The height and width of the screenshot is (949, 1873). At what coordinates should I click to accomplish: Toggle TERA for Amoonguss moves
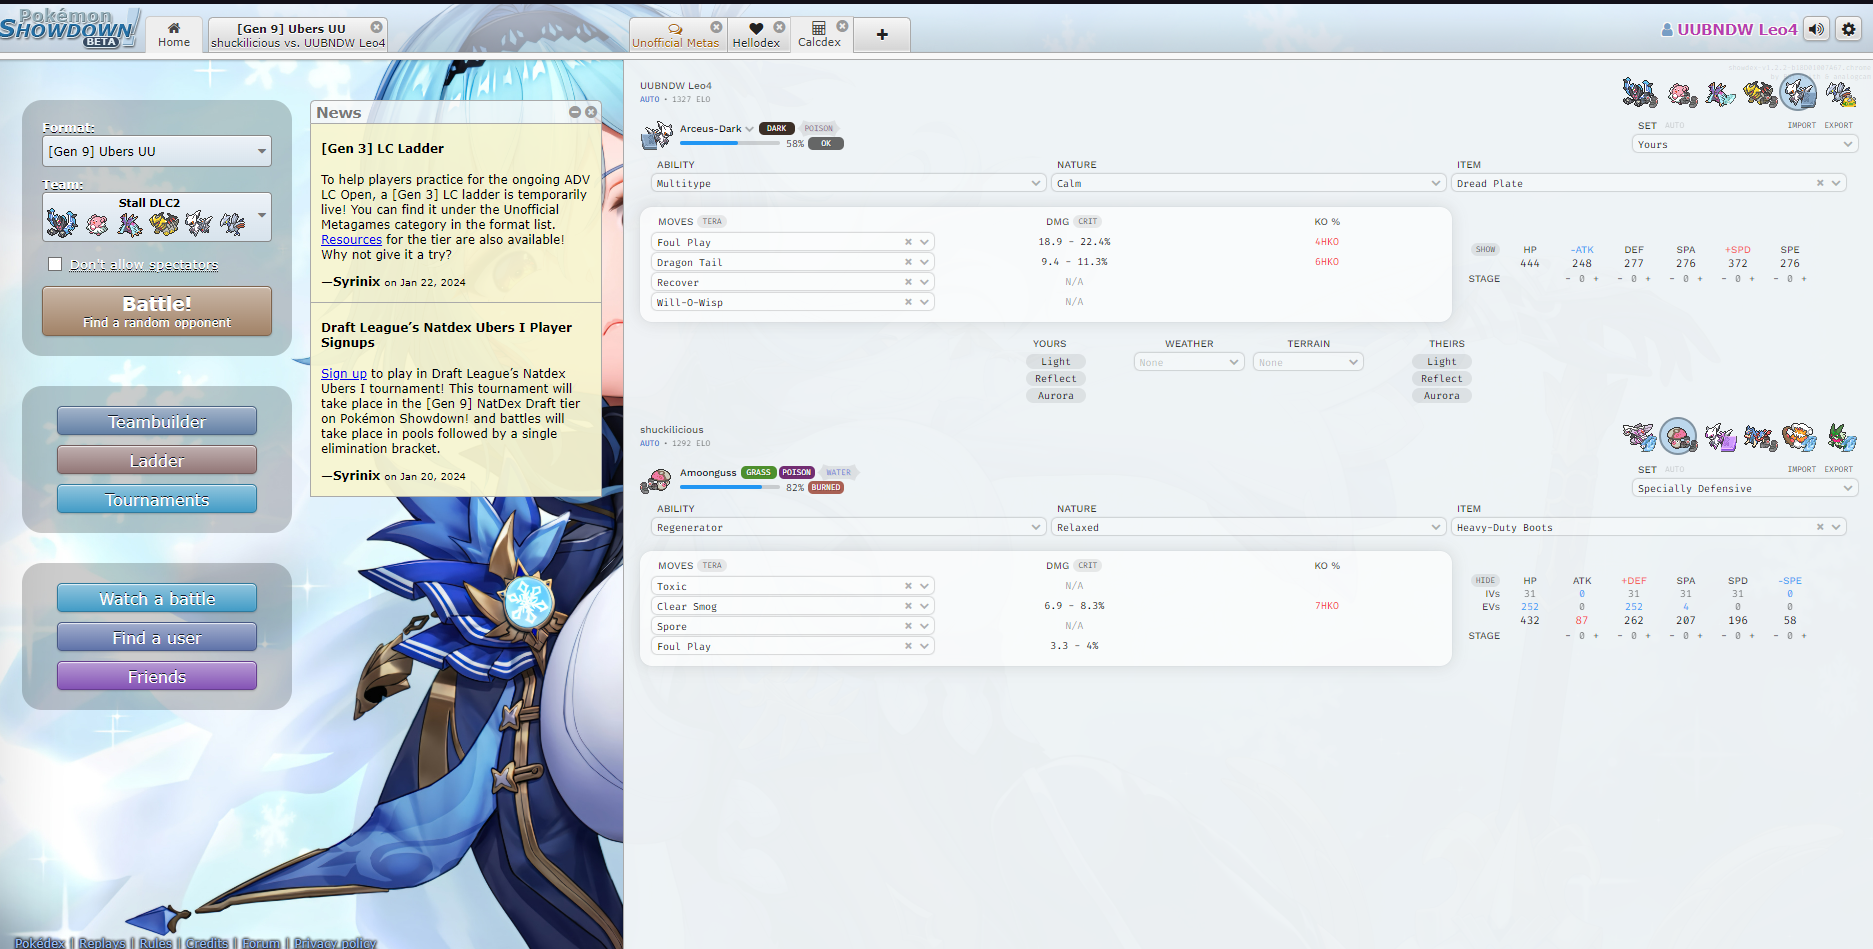(712, 565)
